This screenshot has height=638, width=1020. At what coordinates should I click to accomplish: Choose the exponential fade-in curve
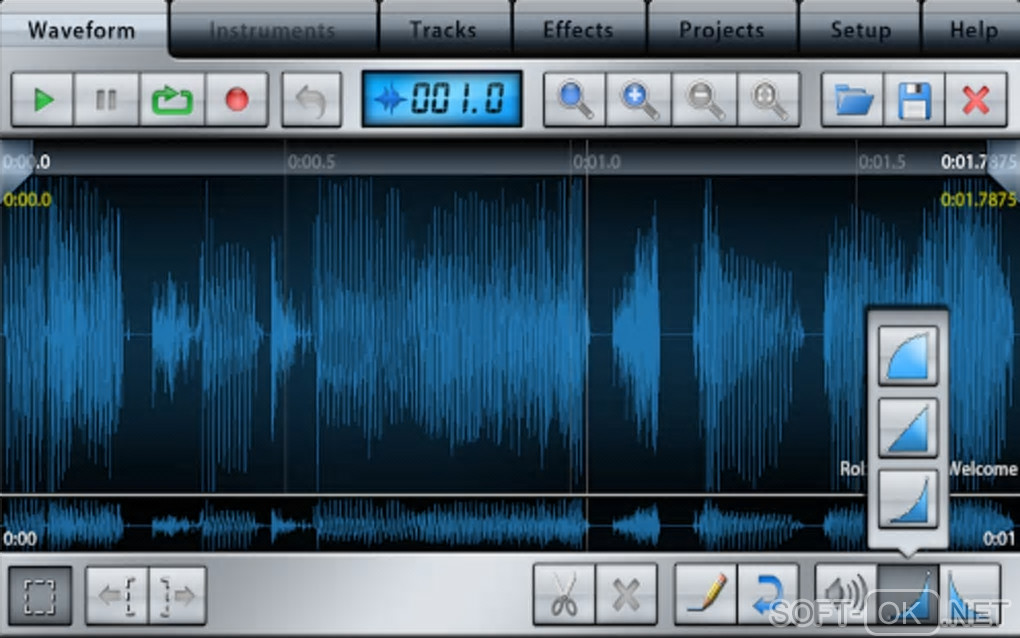pos(908,499)
